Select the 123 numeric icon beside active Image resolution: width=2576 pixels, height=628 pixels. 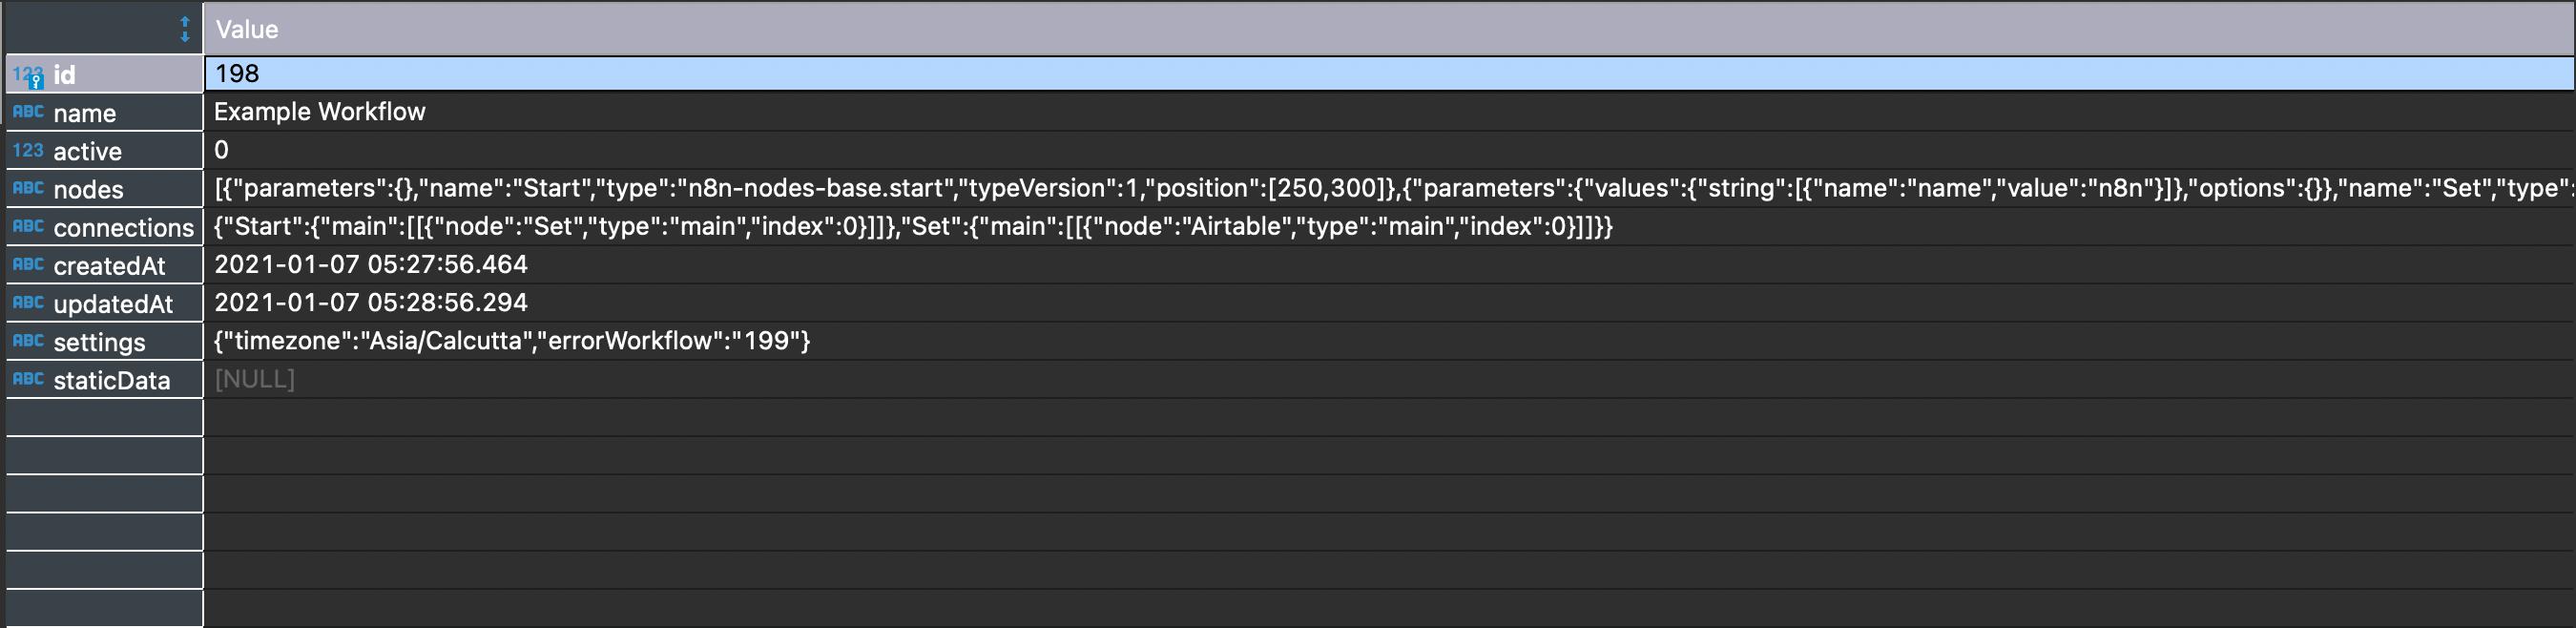[28, 150]
